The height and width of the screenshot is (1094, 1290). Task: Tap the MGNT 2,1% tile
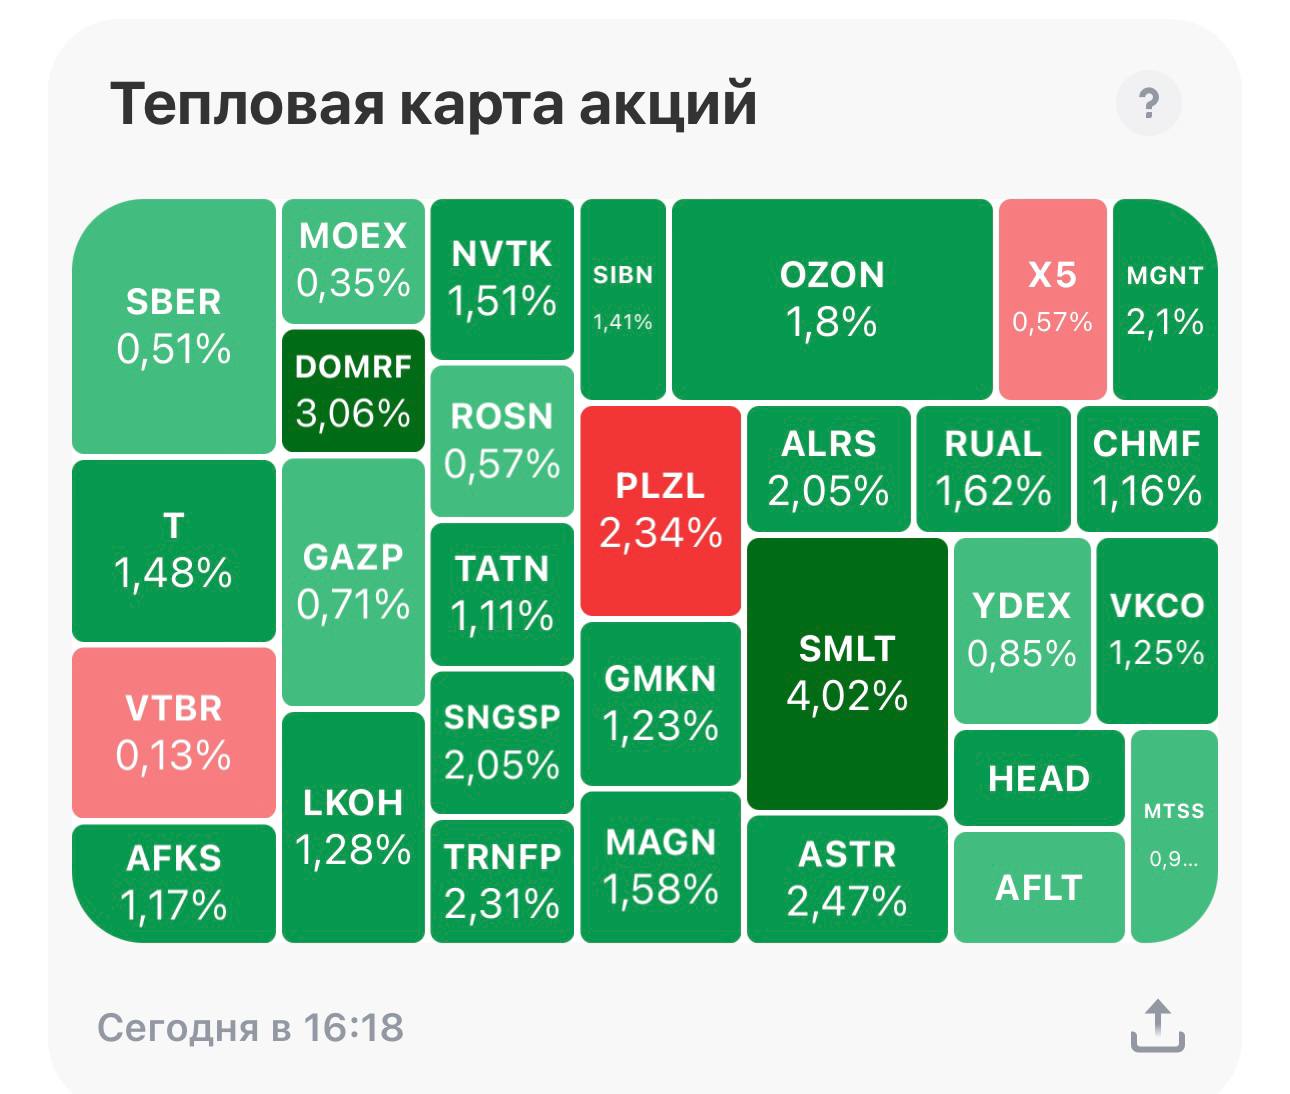click(1165, 299)
